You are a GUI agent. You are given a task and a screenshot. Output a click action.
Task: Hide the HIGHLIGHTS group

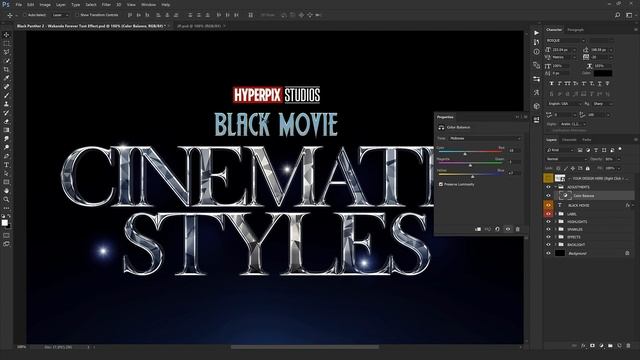click(x=548, y=222)
